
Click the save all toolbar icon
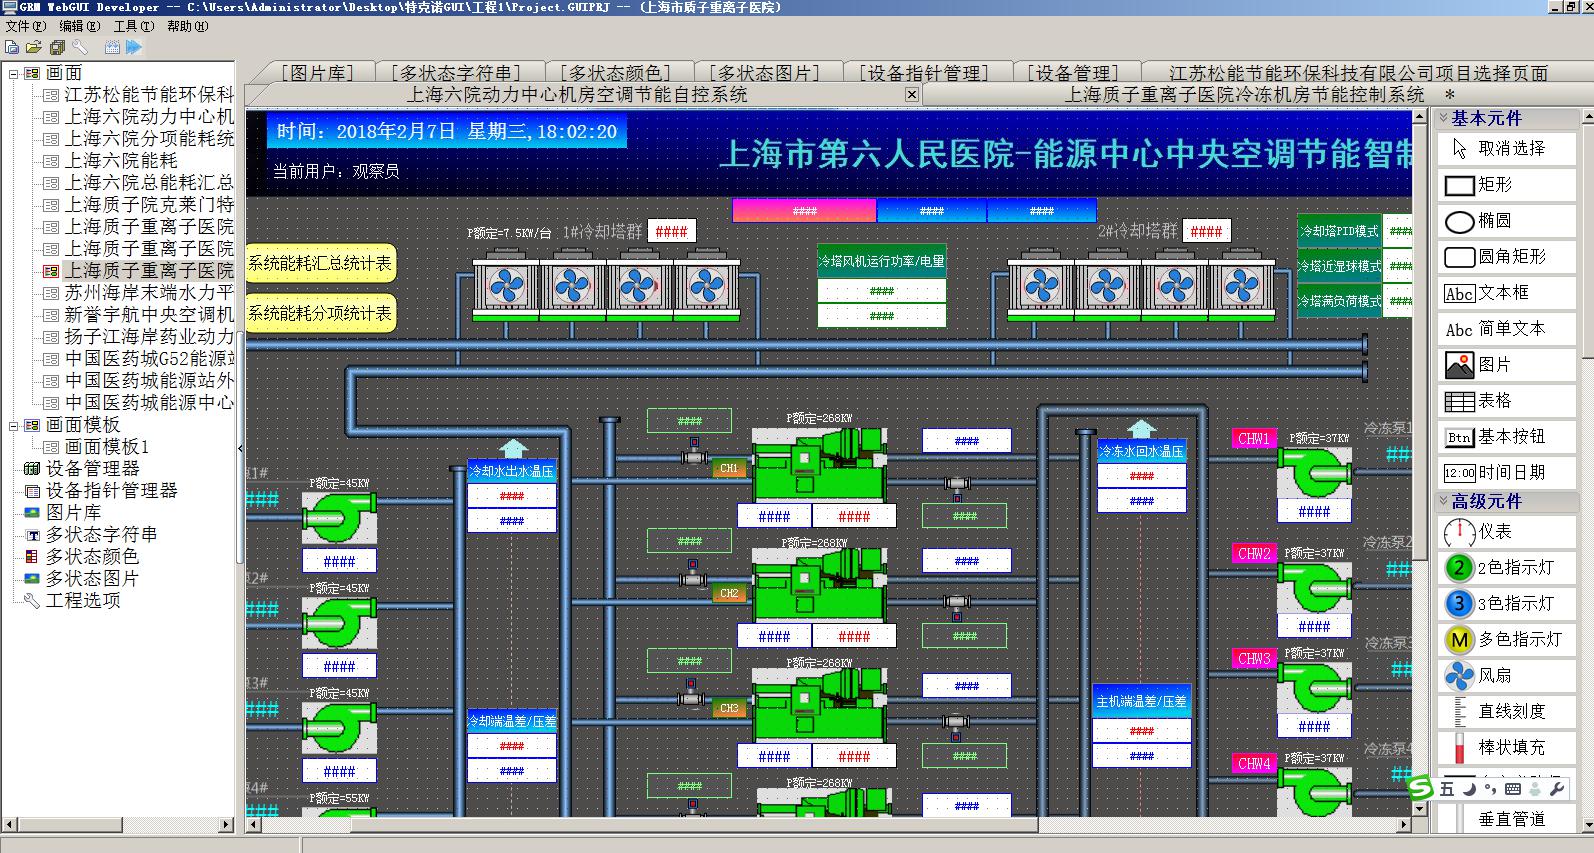pyautogui.click(x=57, y=47)
